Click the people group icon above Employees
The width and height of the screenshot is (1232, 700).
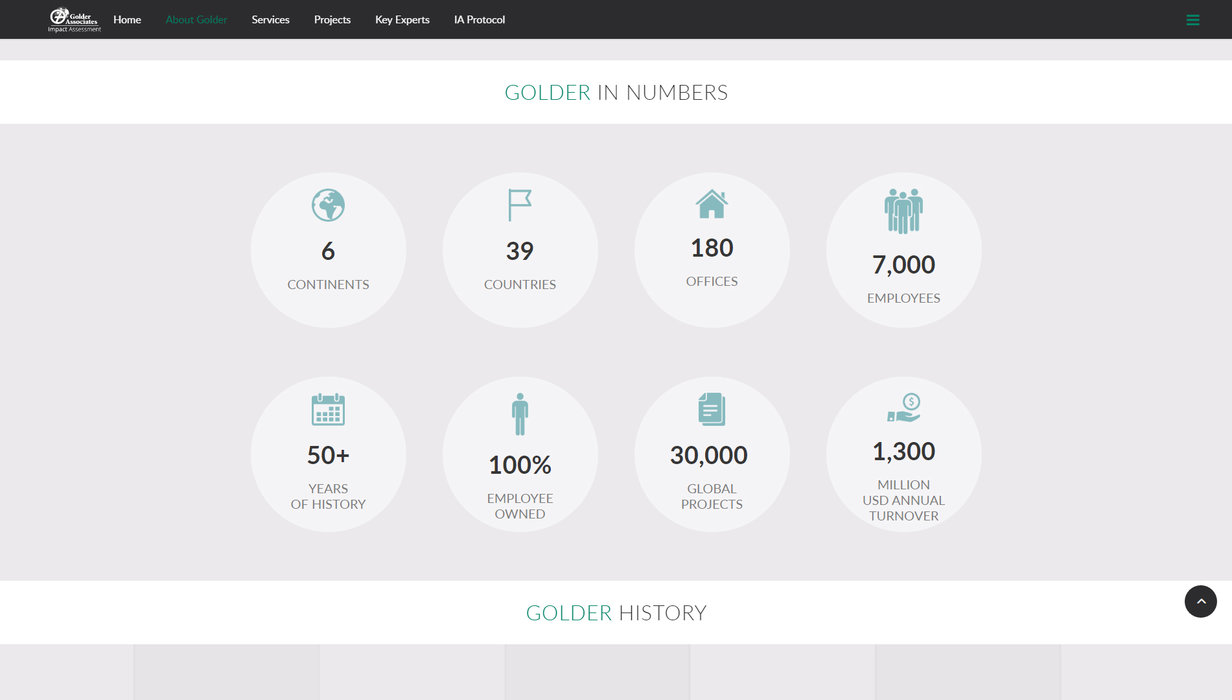click(x=903, y=211)
